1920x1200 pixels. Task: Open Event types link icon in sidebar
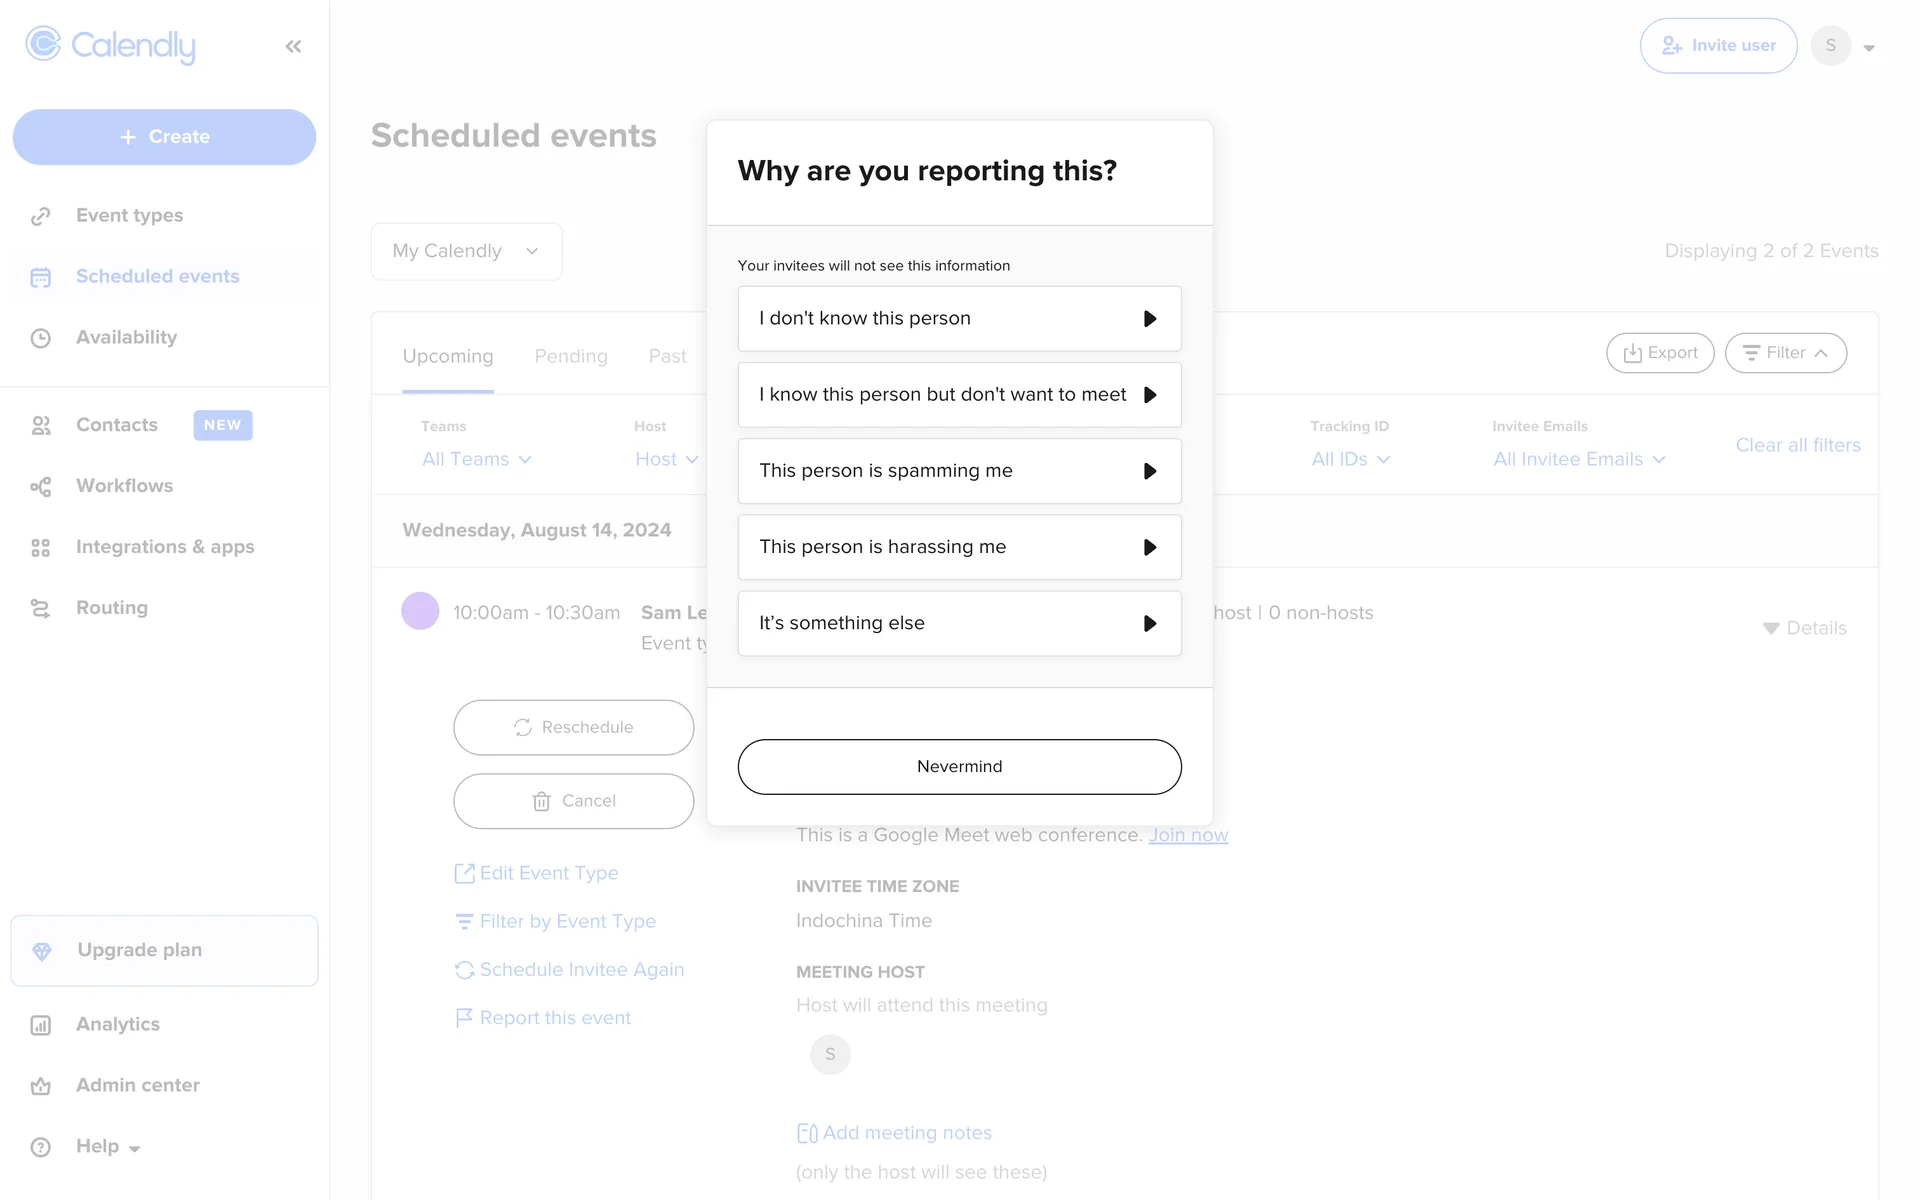(41, 216)
